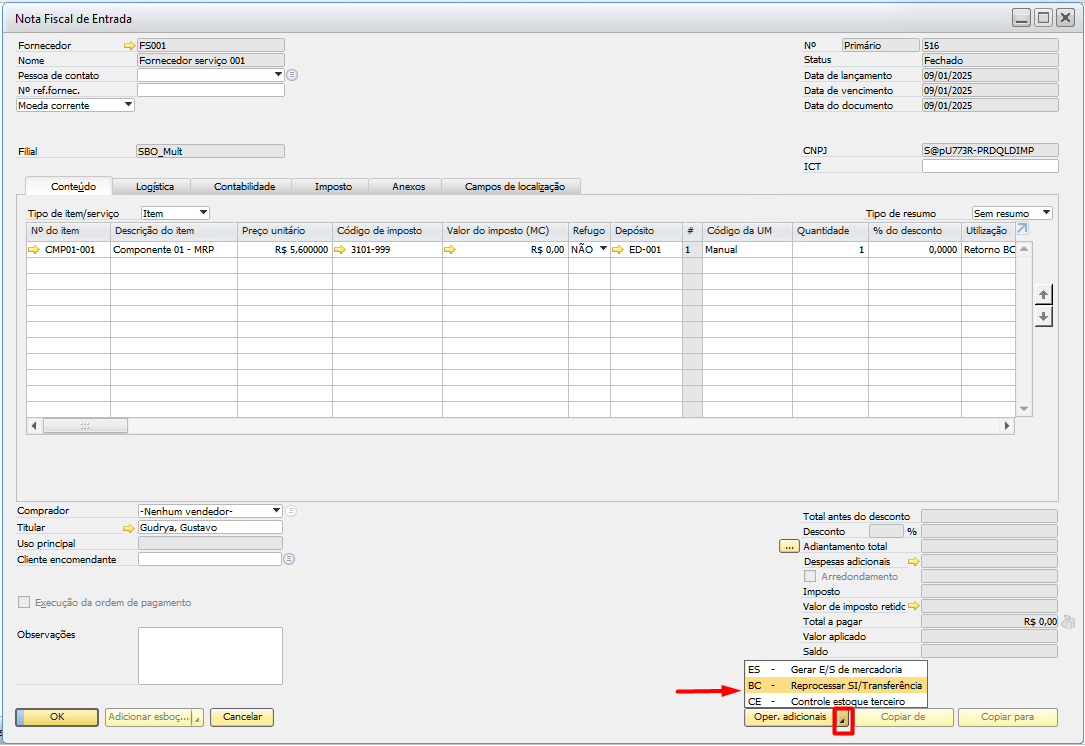Image resolution: width=1085 pixels, height=746 pixels.
Task: Open tax code link arrow for 3101-999
Action: [x=340, y=250]
